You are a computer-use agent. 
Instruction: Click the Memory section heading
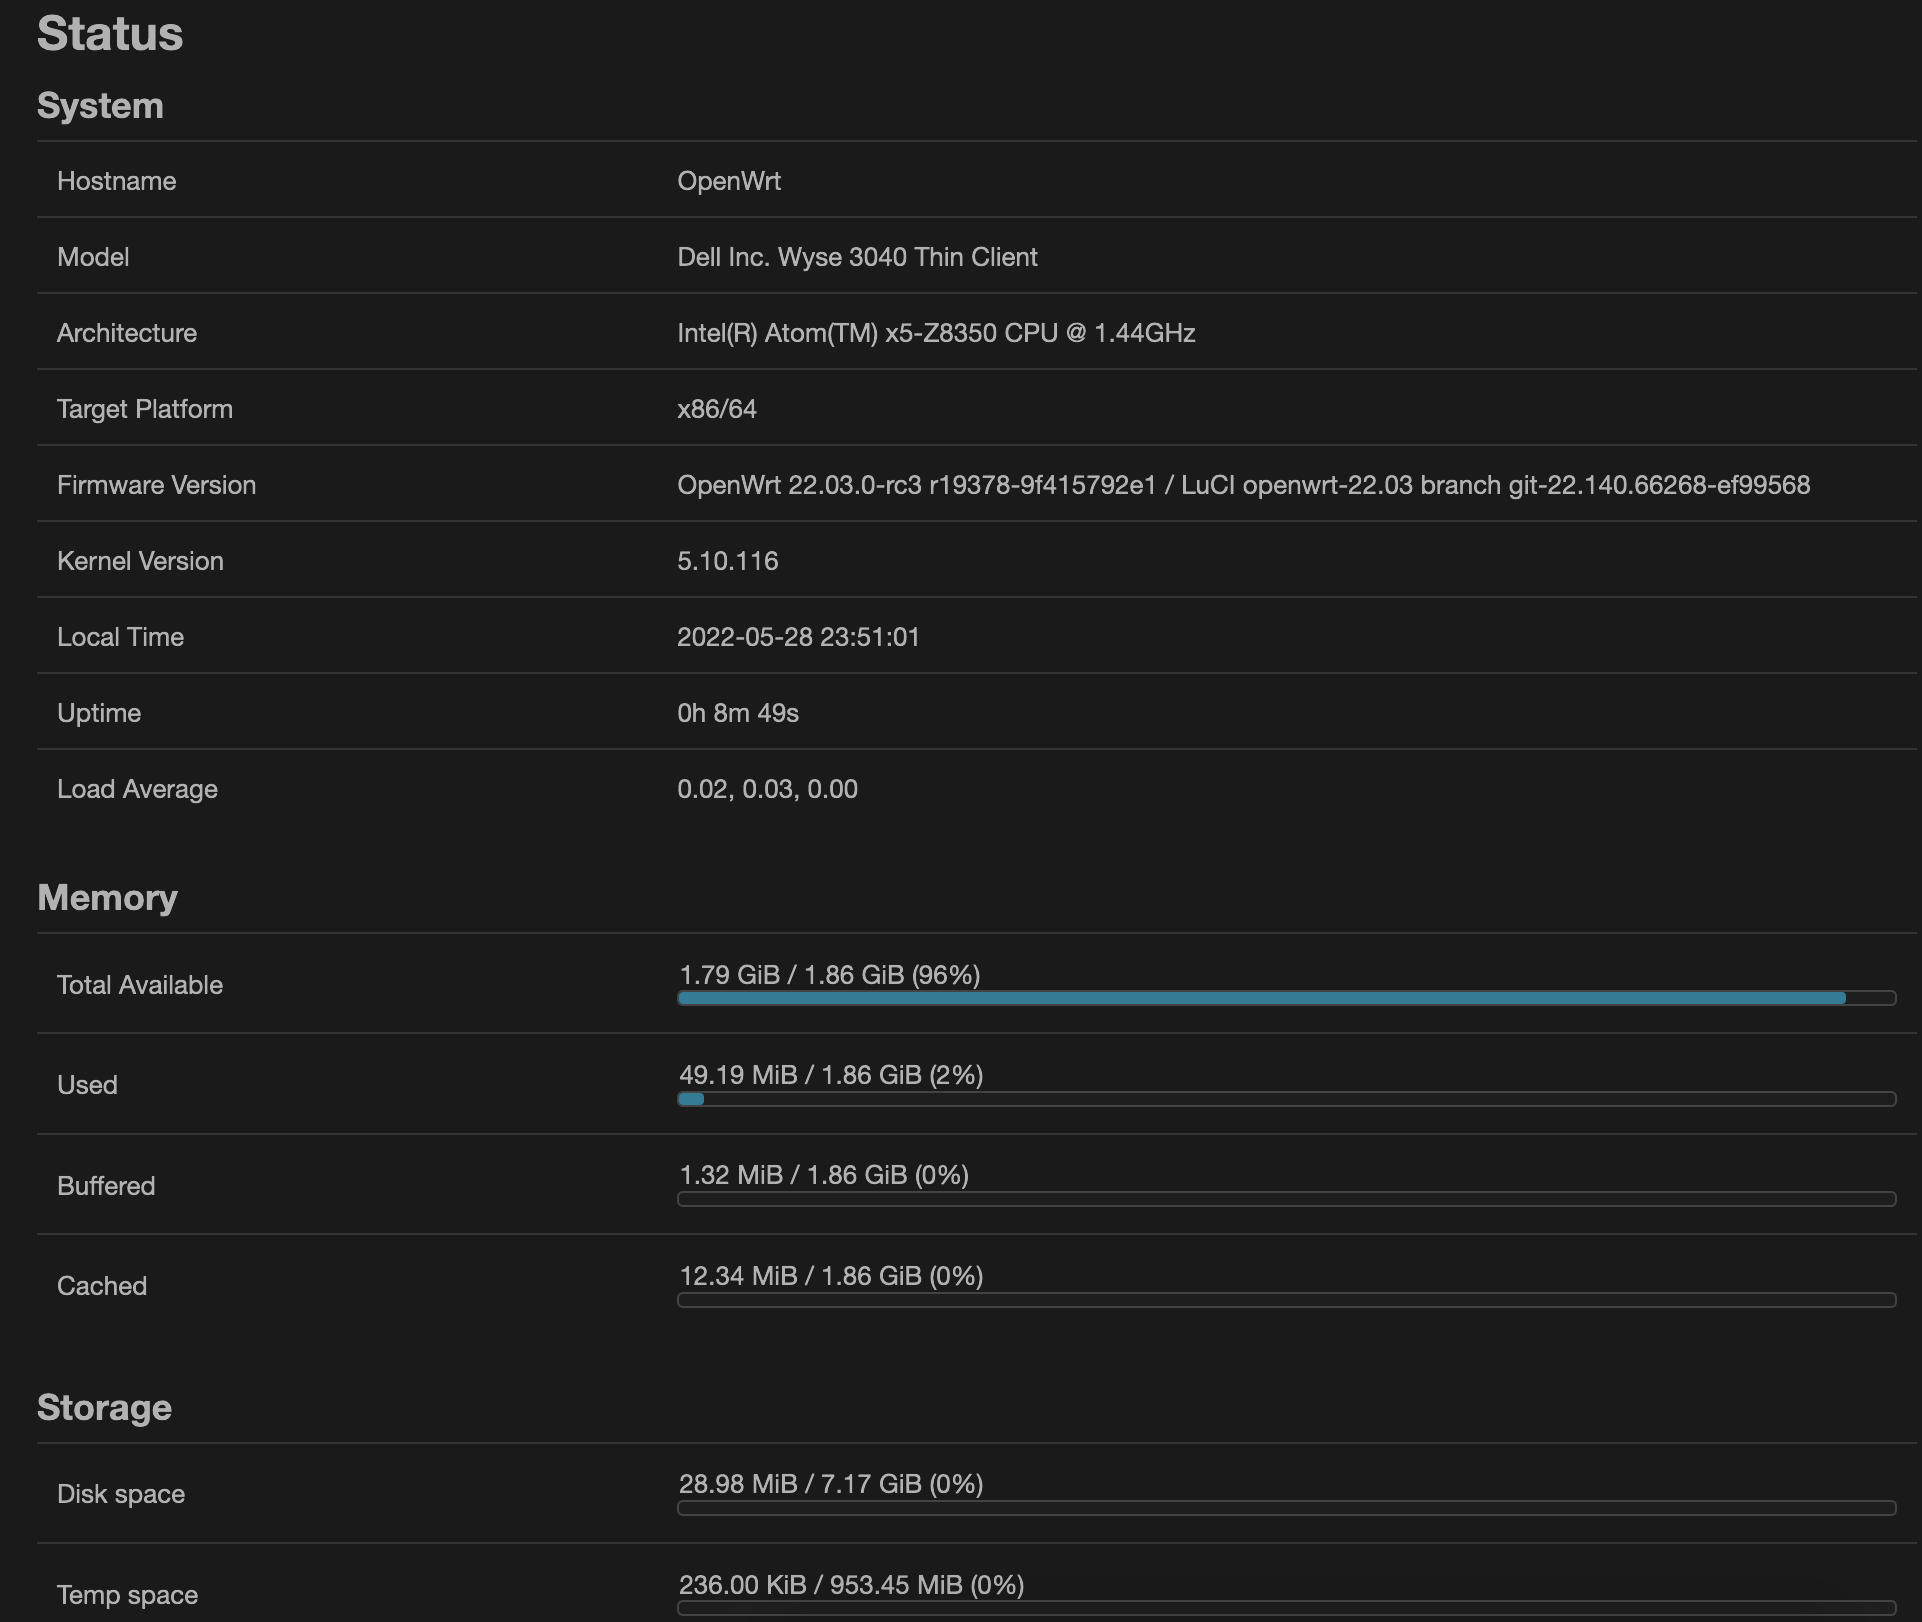107,898
